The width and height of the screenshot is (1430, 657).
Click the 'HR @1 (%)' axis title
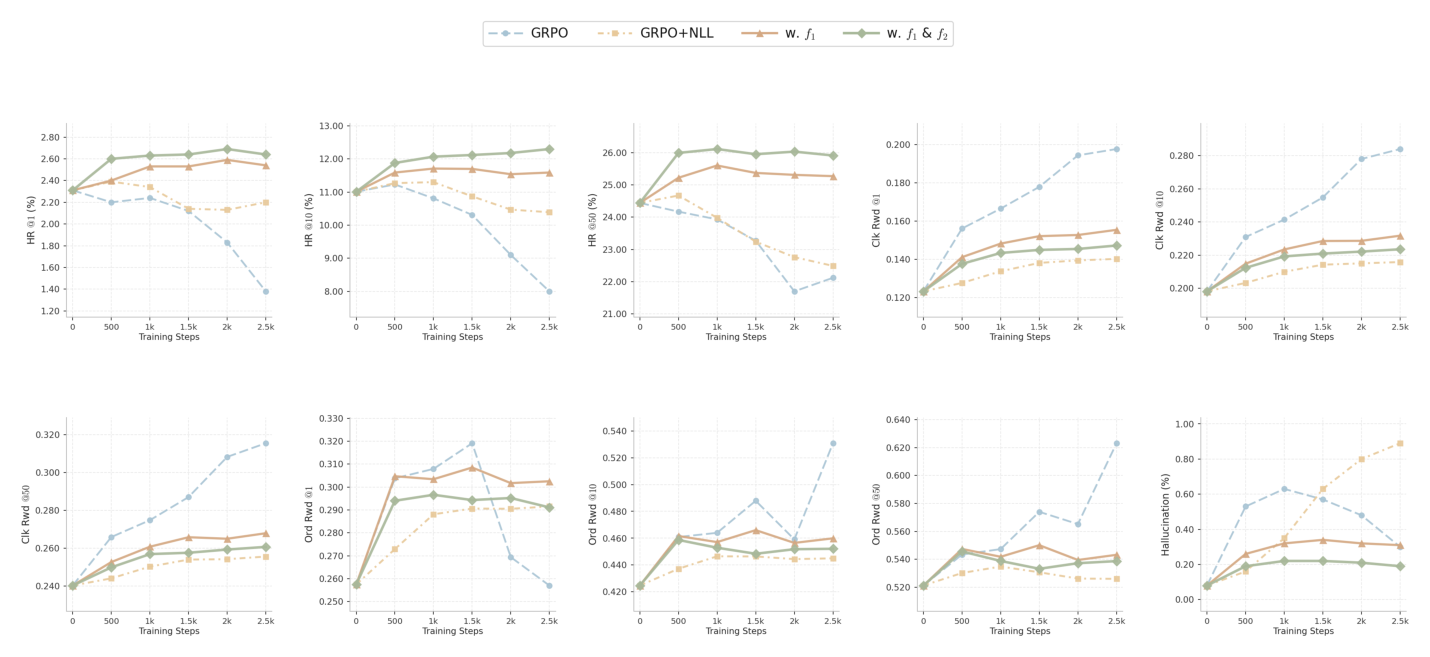pos(31,220)
